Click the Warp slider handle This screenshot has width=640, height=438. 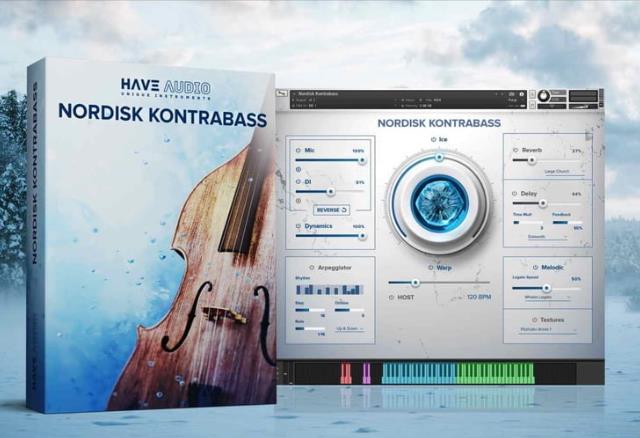(415, 282)
